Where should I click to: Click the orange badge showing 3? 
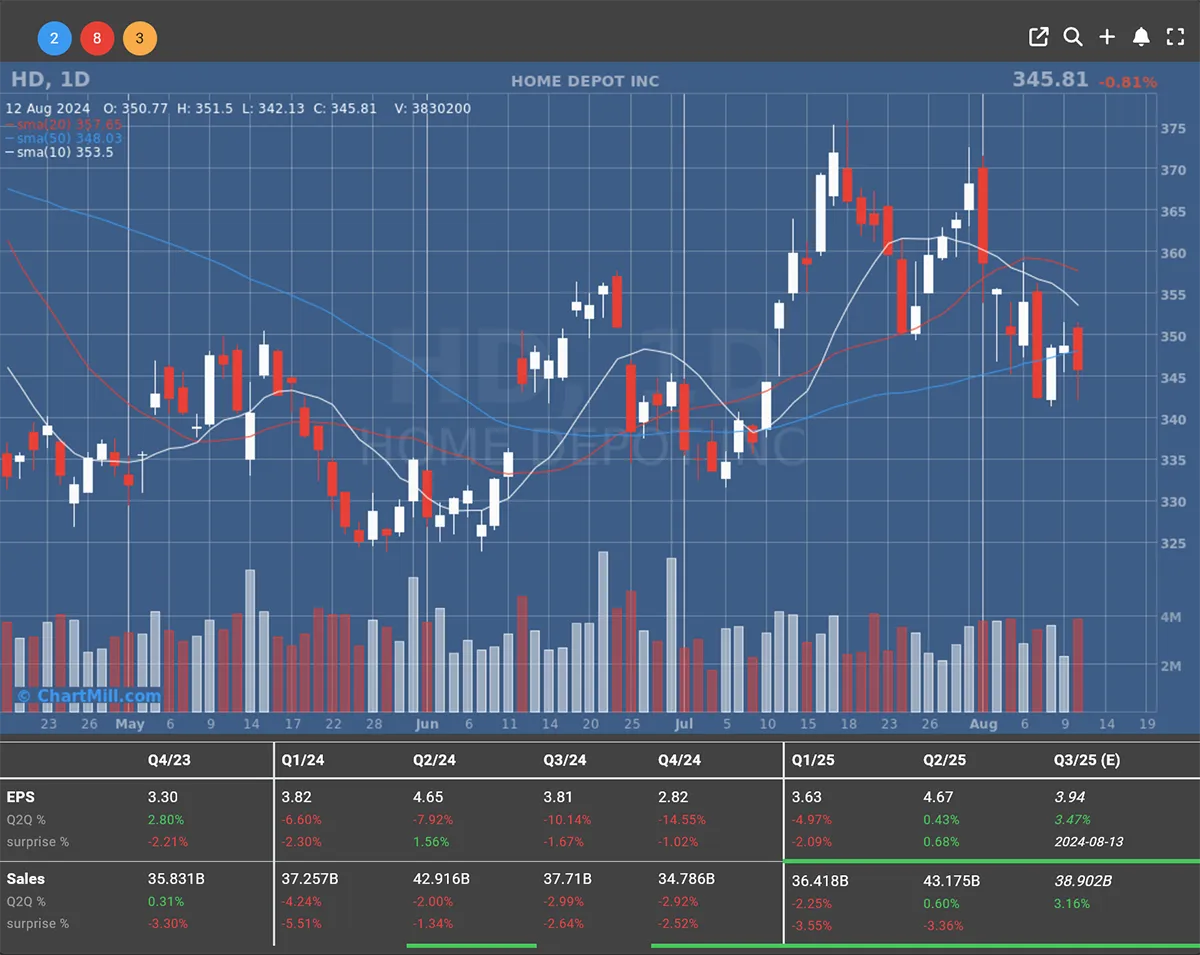click(x=140, y=39)
